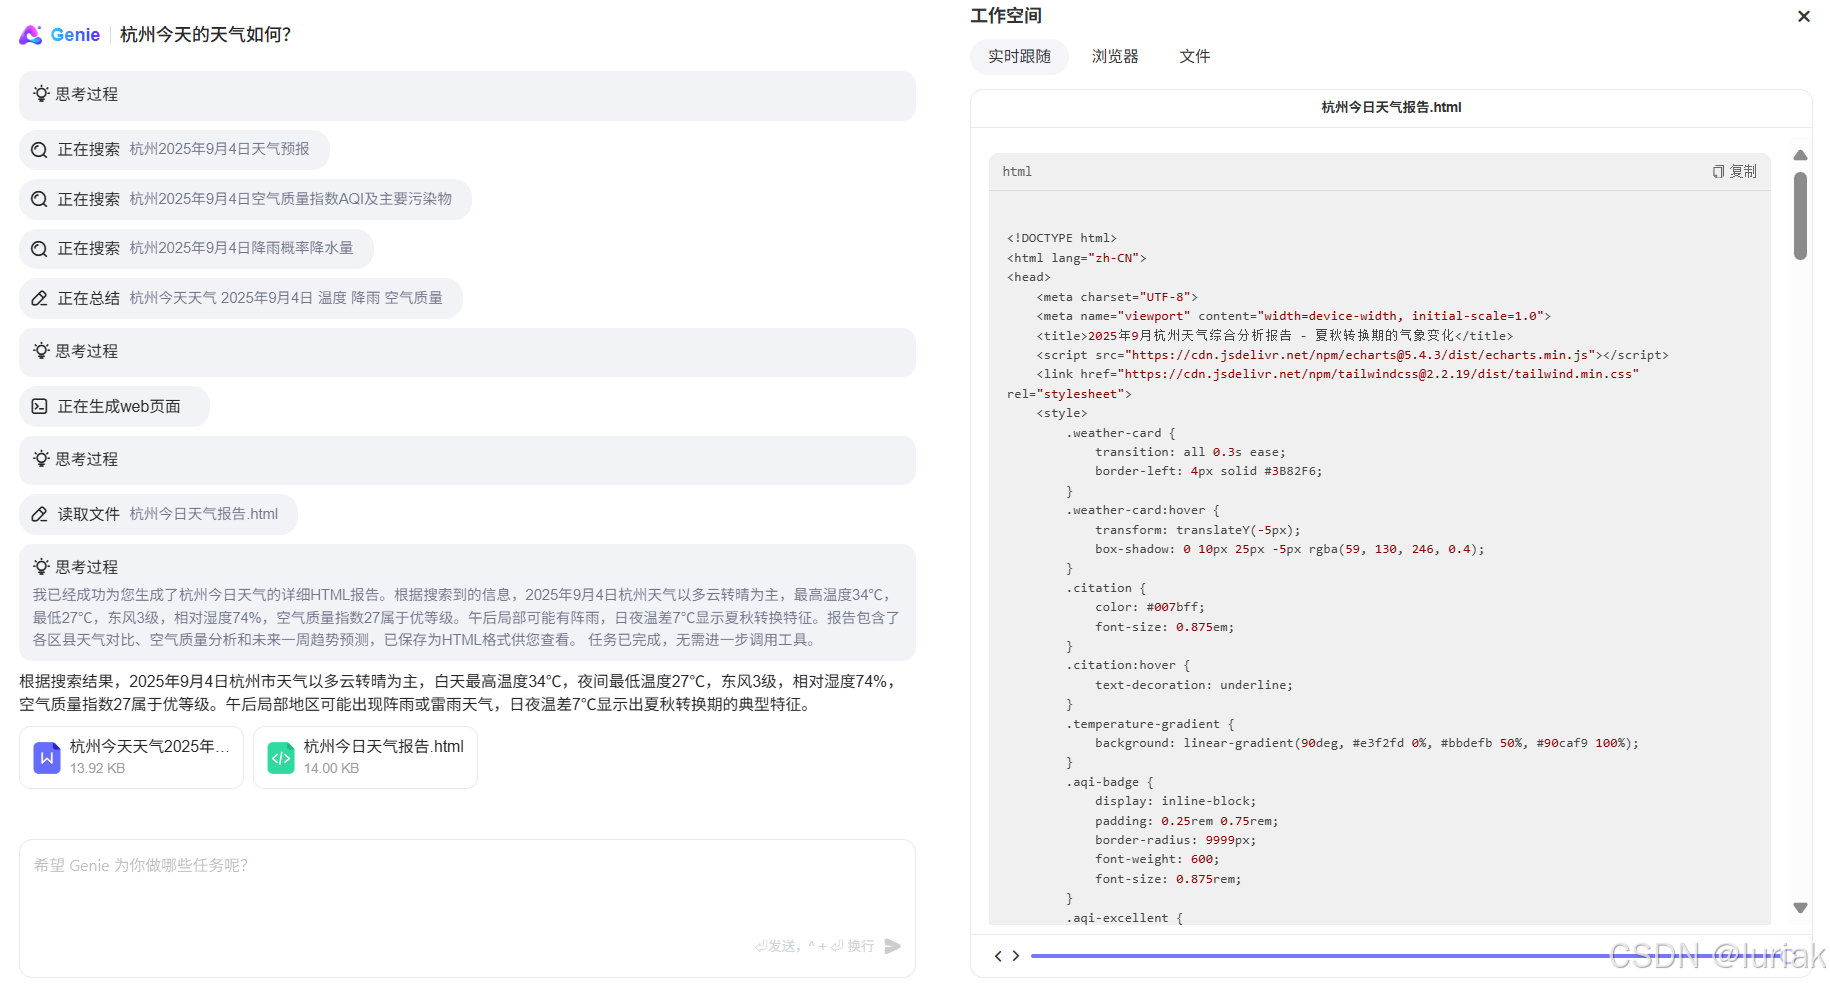This screenshot has width=1830, height=988.
Task: Open search step 降雨概率降水量
Action: tap(196, 248)
